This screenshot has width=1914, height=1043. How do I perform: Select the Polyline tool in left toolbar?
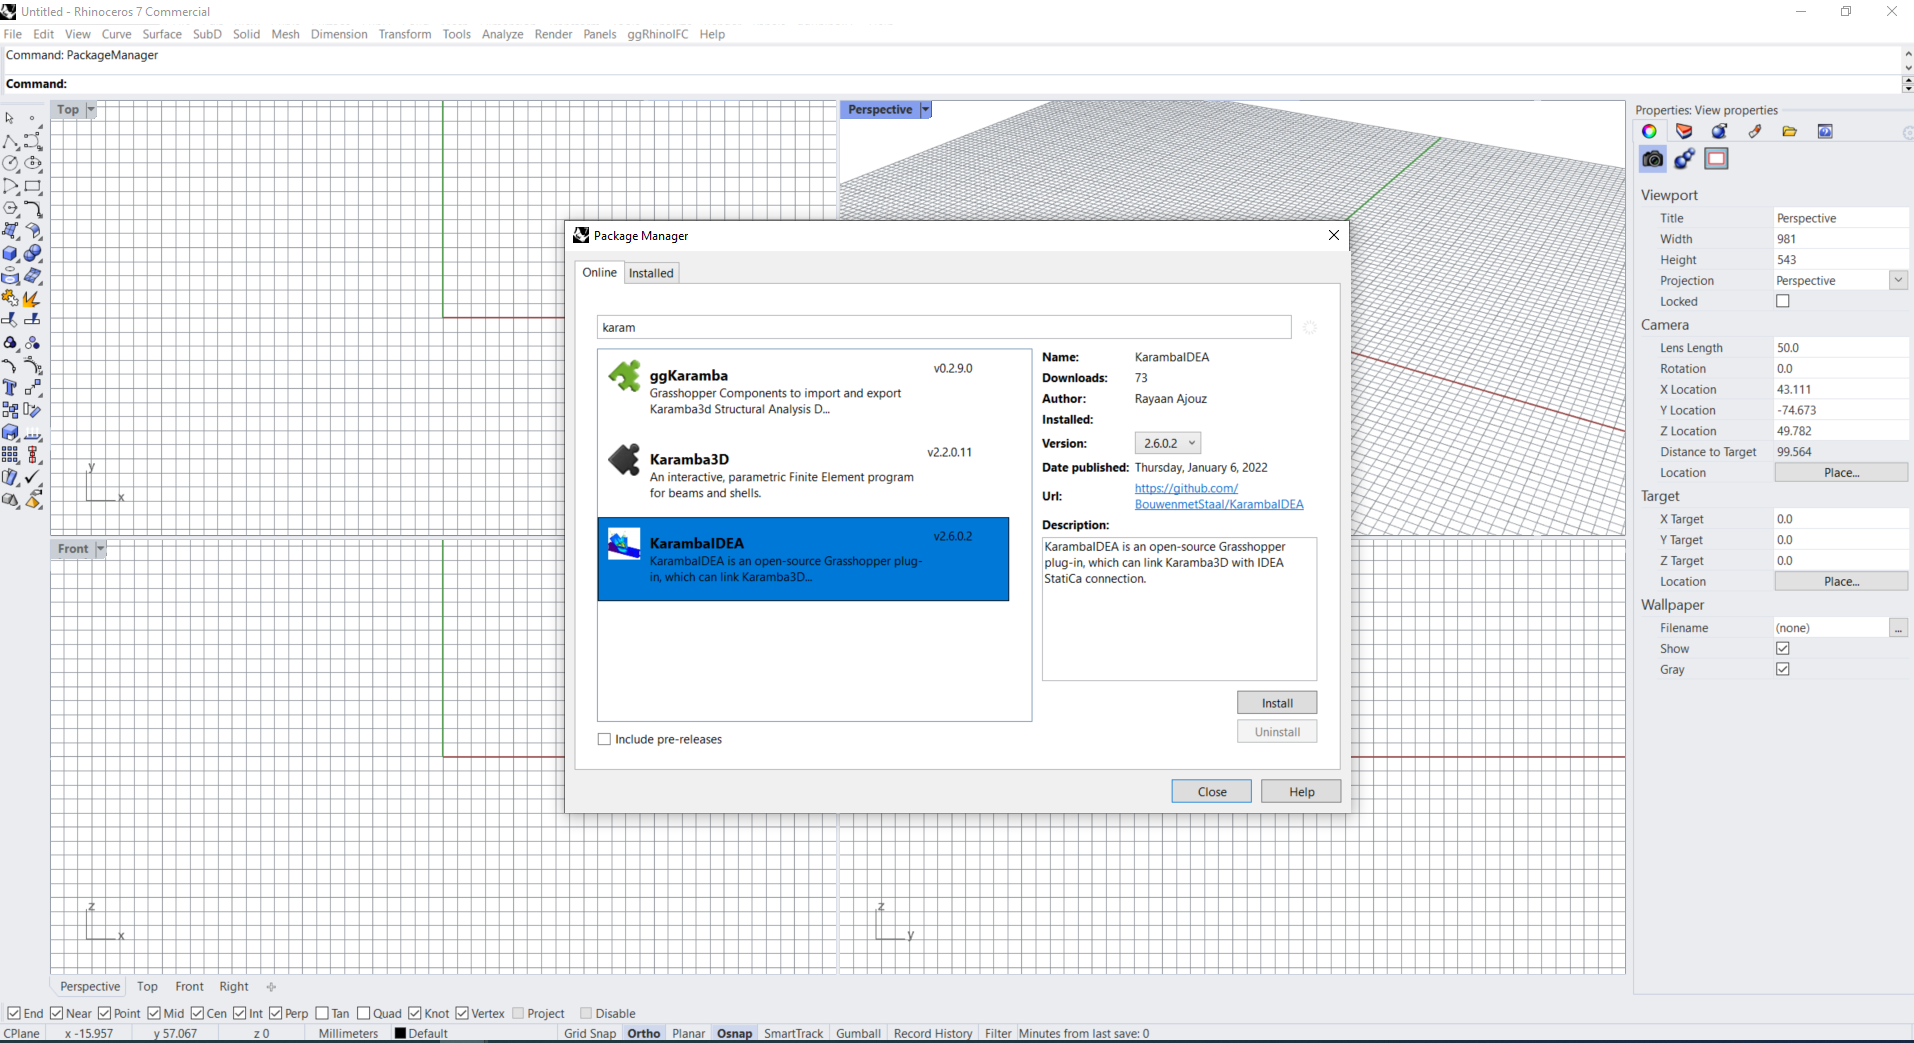pyautogui.click(x=10, y=141)
